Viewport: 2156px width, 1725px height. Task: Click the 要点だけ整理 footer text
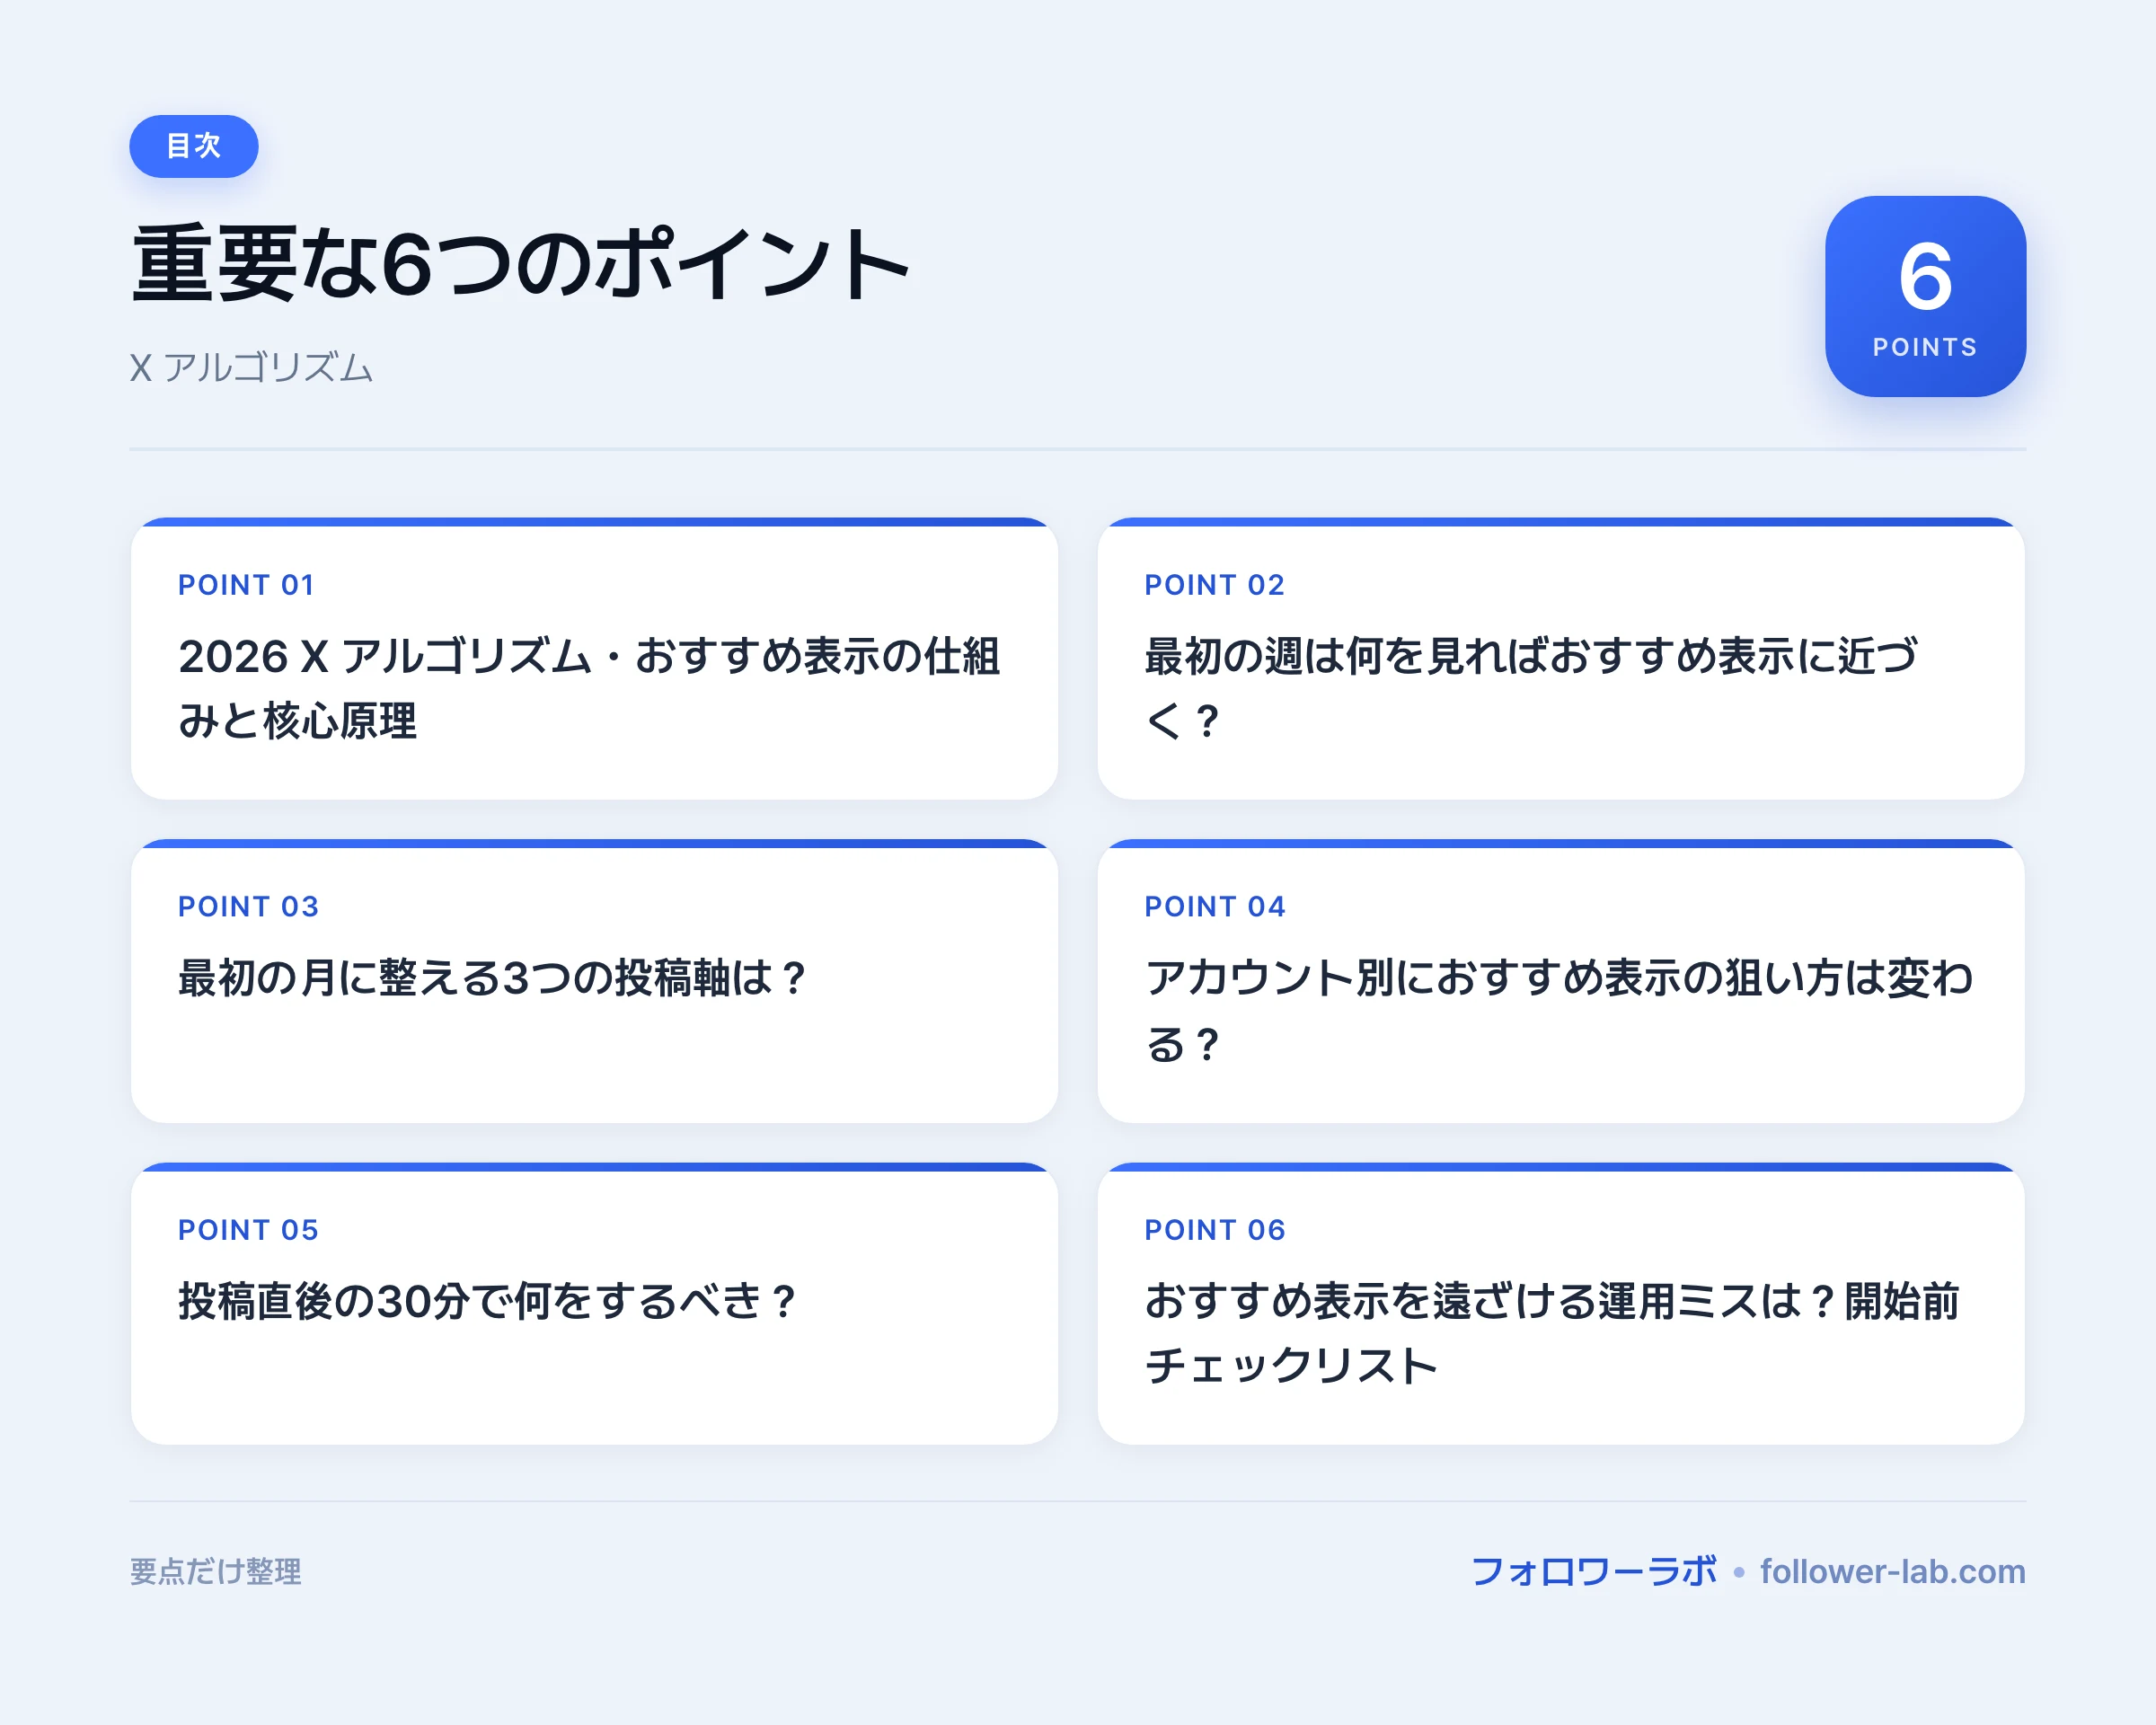pyautogui.click(x=215, y=1571)
